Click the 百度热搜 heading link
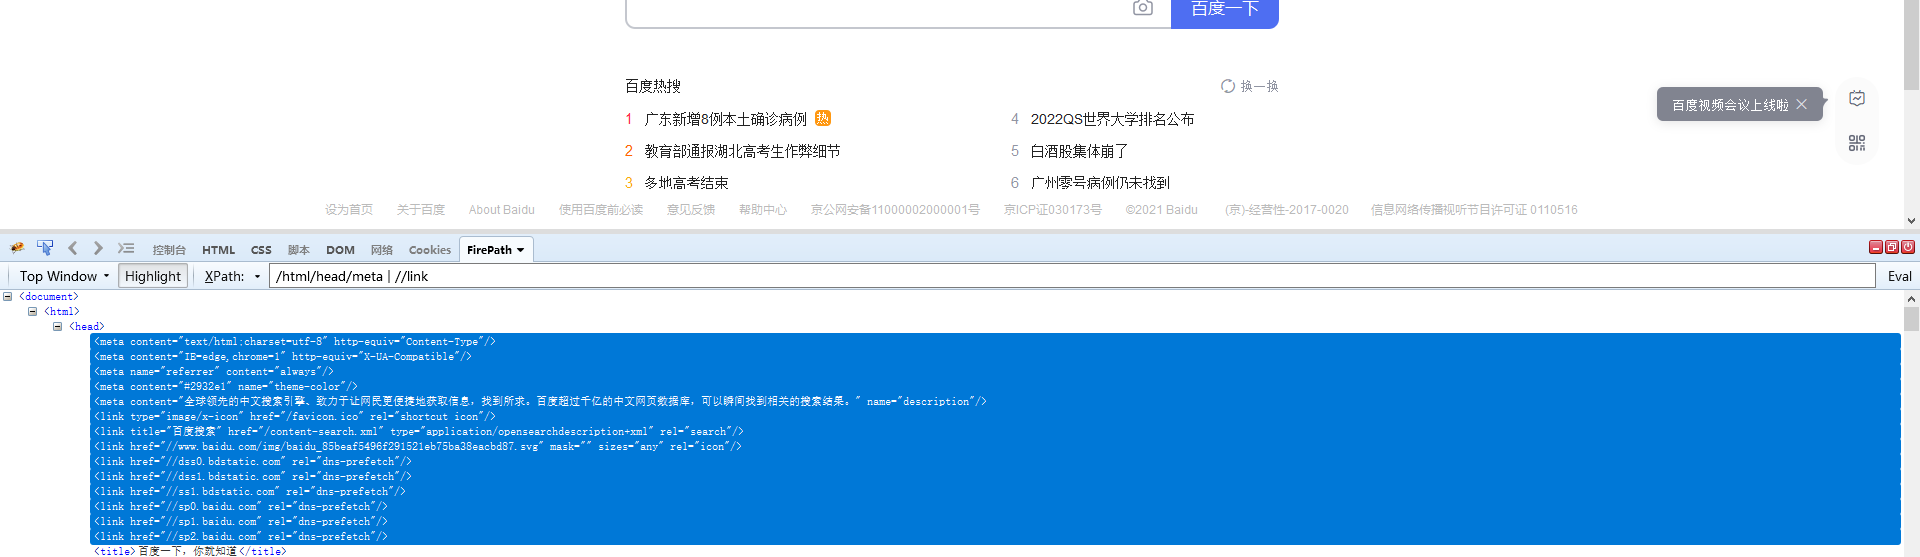 click(x=653, y=86)
